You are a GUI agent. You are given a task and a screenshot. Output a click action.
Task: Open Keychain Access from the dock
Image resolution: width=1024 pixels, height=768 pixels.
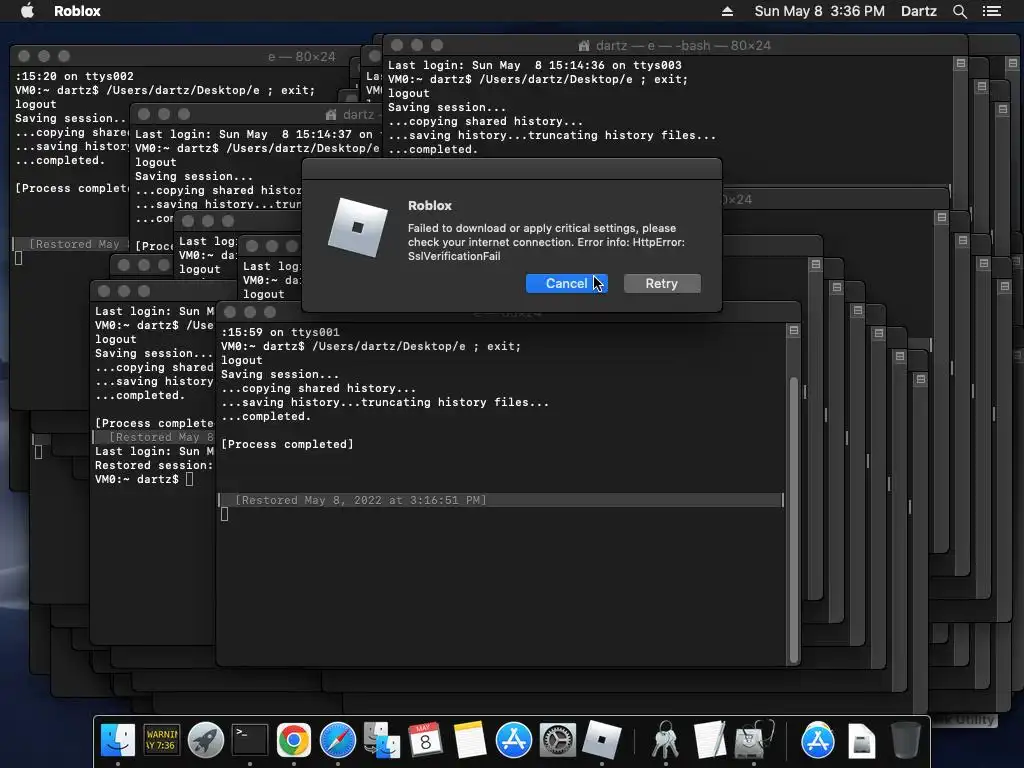[x=665, y=740]
